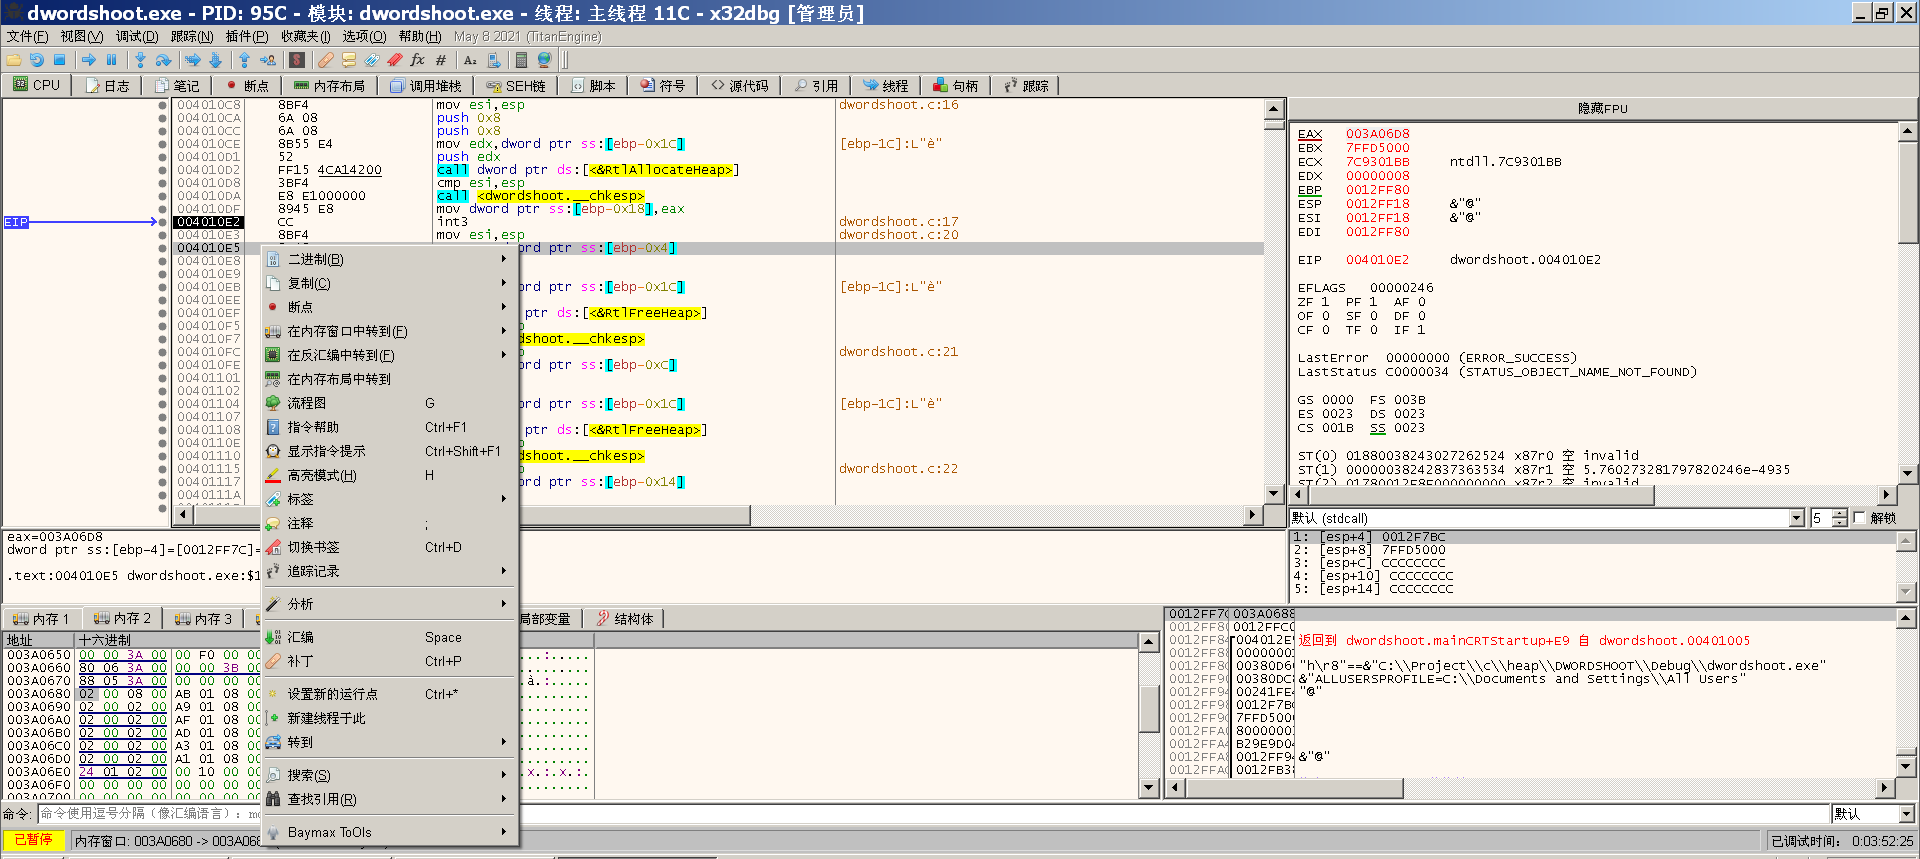
Task: Click the open file folder icon
Action: [x=14, y=60]
